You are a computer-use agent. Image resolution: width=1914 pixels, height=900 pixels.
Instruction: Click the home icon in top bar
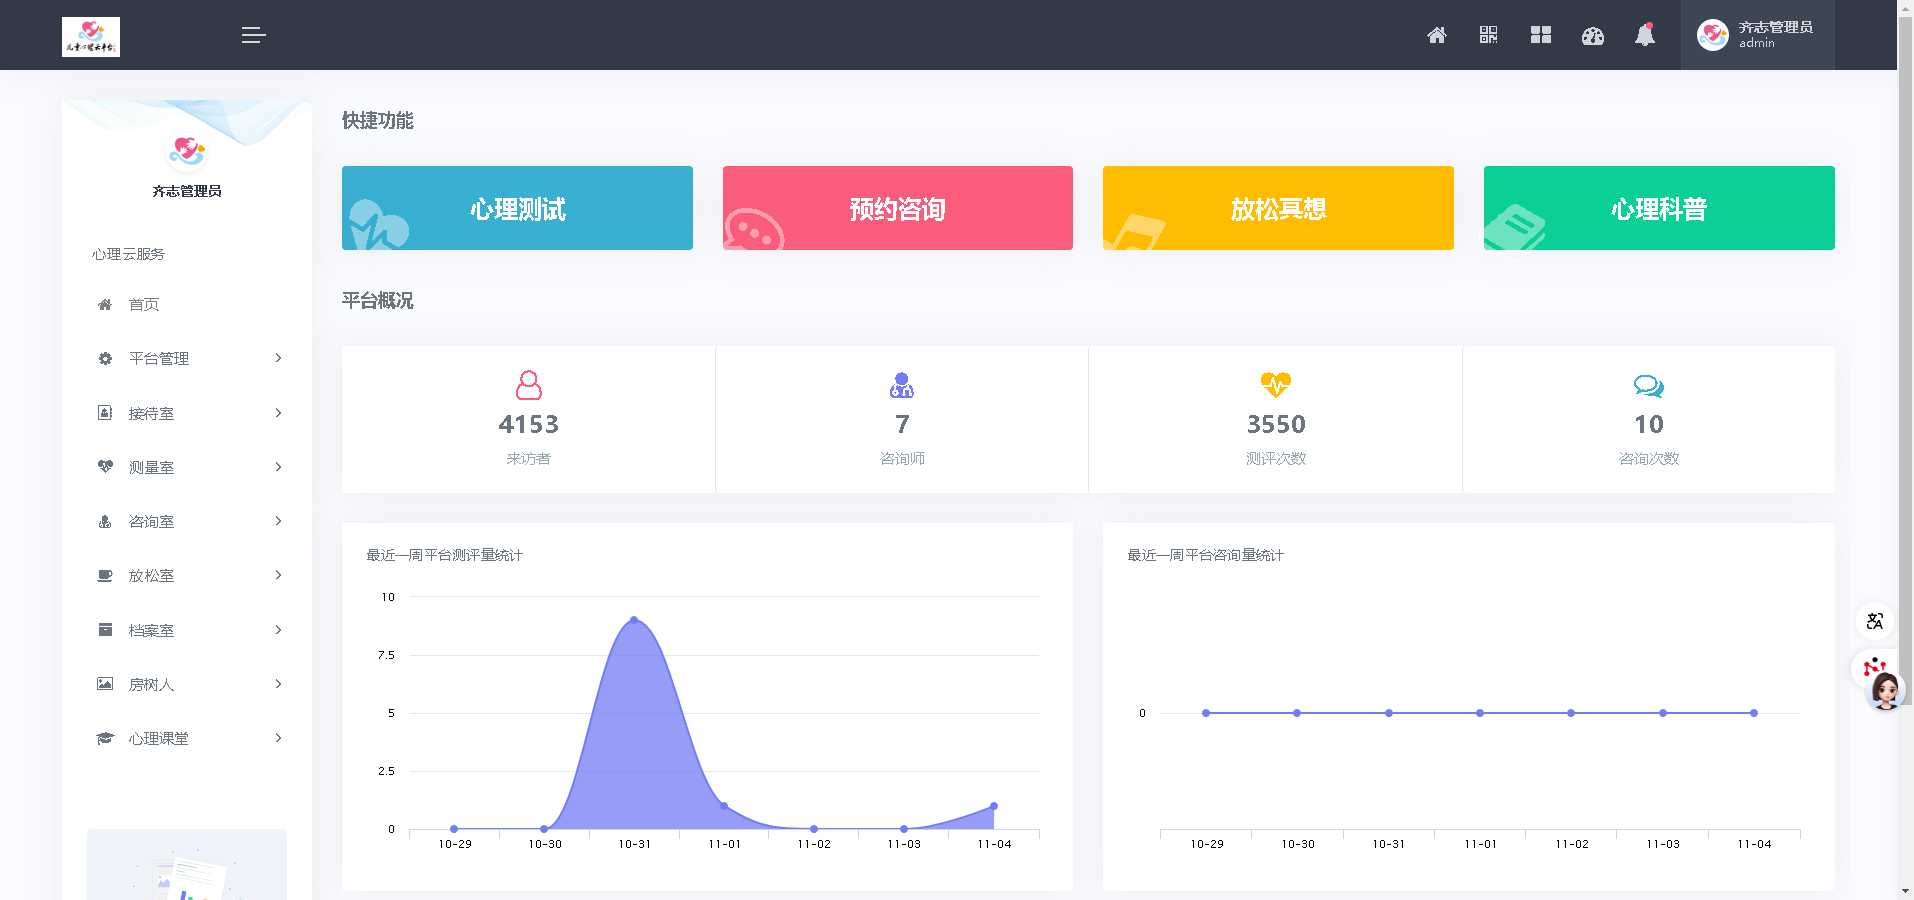1436,36
